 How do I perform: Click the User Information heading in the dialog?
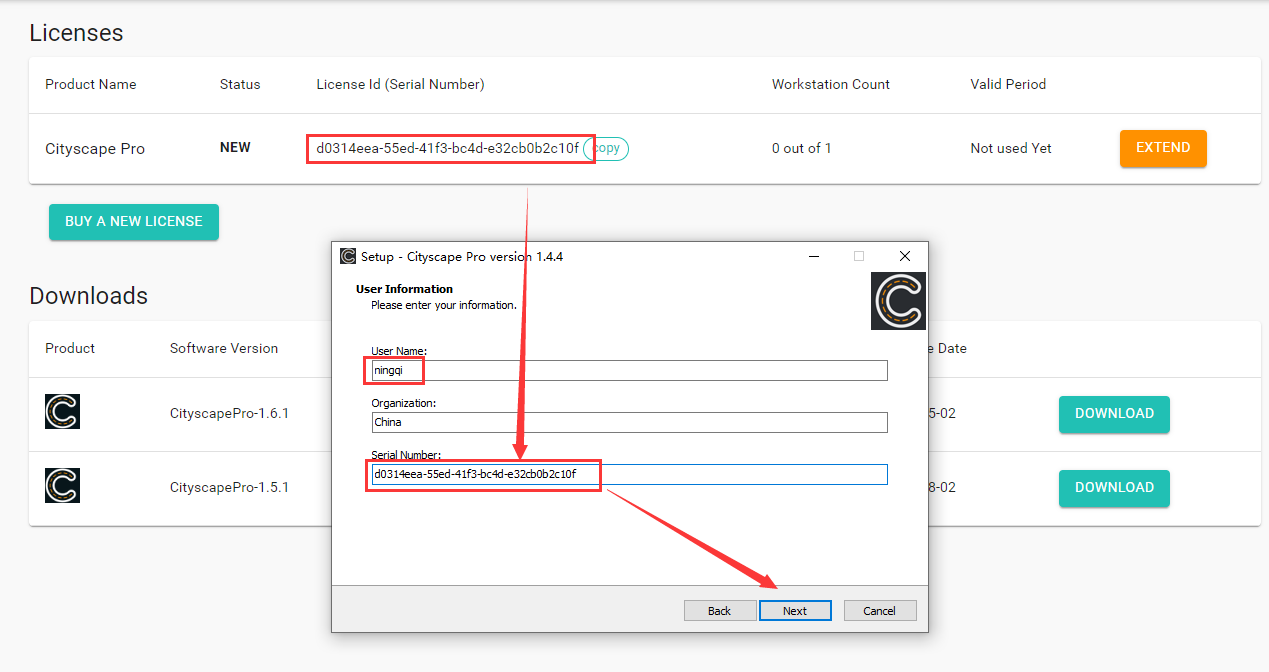point(404,289)
